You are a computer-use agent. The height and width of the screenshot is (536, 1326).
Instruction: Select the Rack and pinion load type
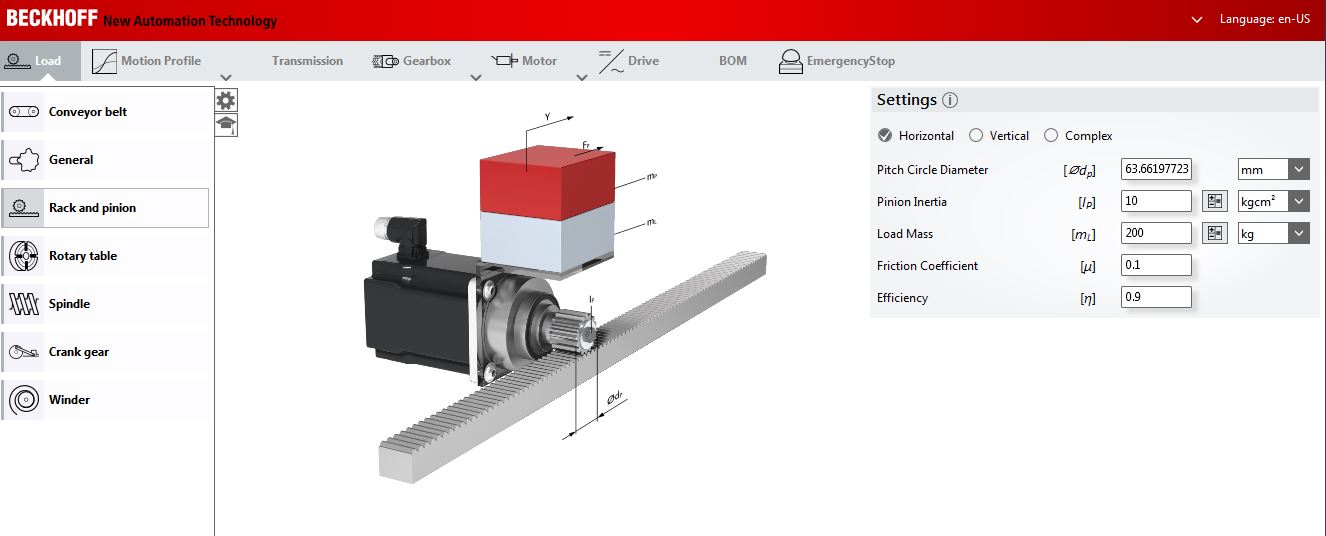(105, 208)
